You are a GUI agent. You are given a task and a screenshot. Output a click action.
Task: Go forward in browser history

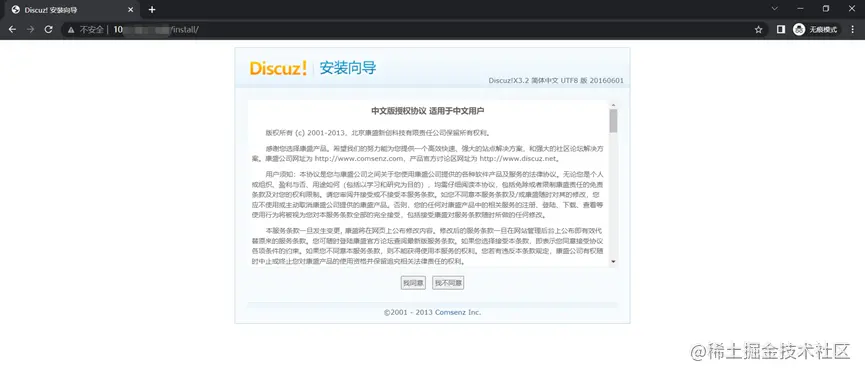(x=30, y=29)
